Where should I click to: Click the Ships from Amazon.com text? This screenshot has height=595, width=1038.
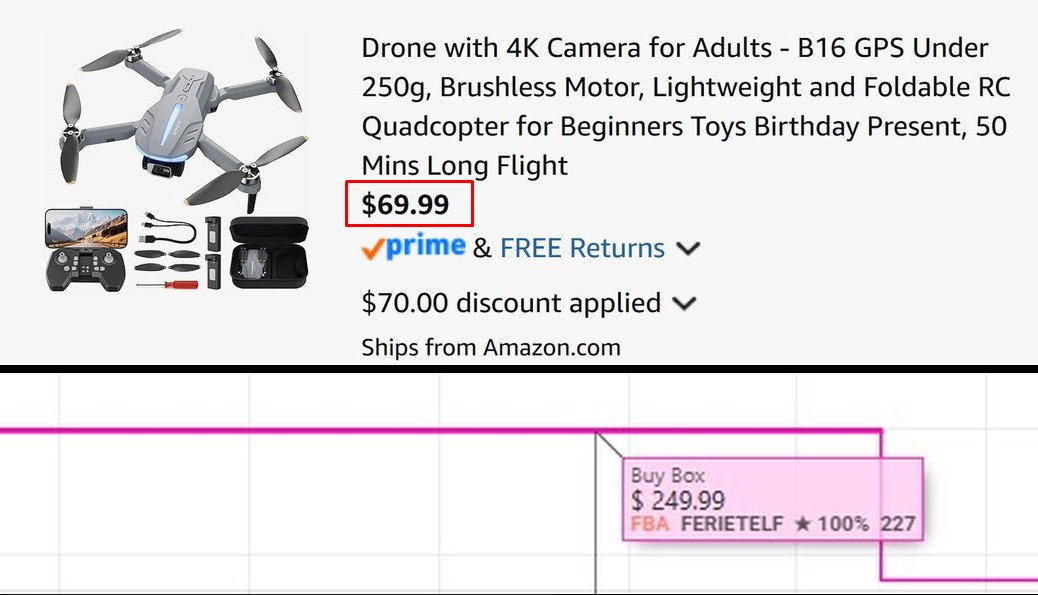tap(491, 347)
